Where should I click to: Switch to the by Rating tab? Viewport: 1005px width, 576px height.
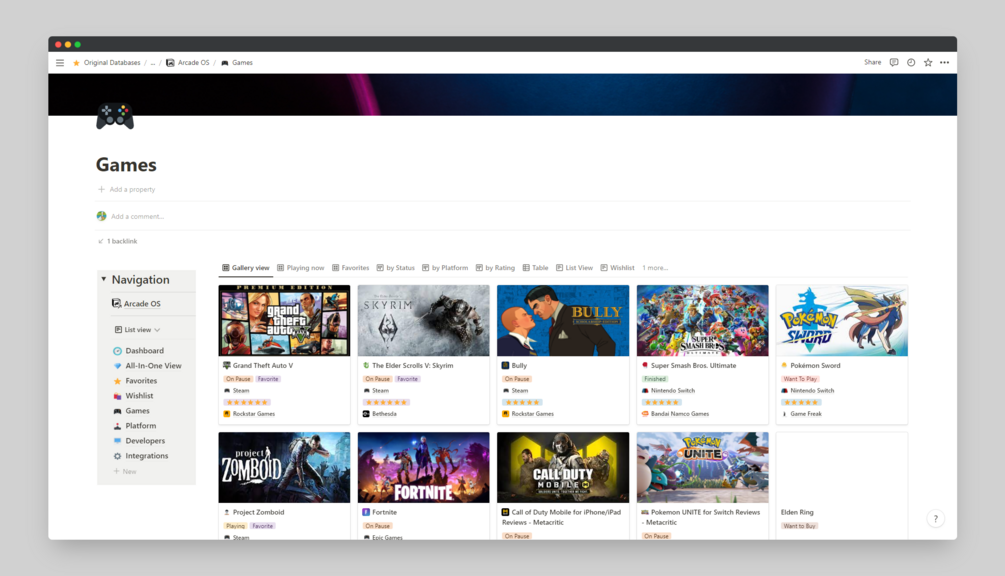click(x=495, y=268)
